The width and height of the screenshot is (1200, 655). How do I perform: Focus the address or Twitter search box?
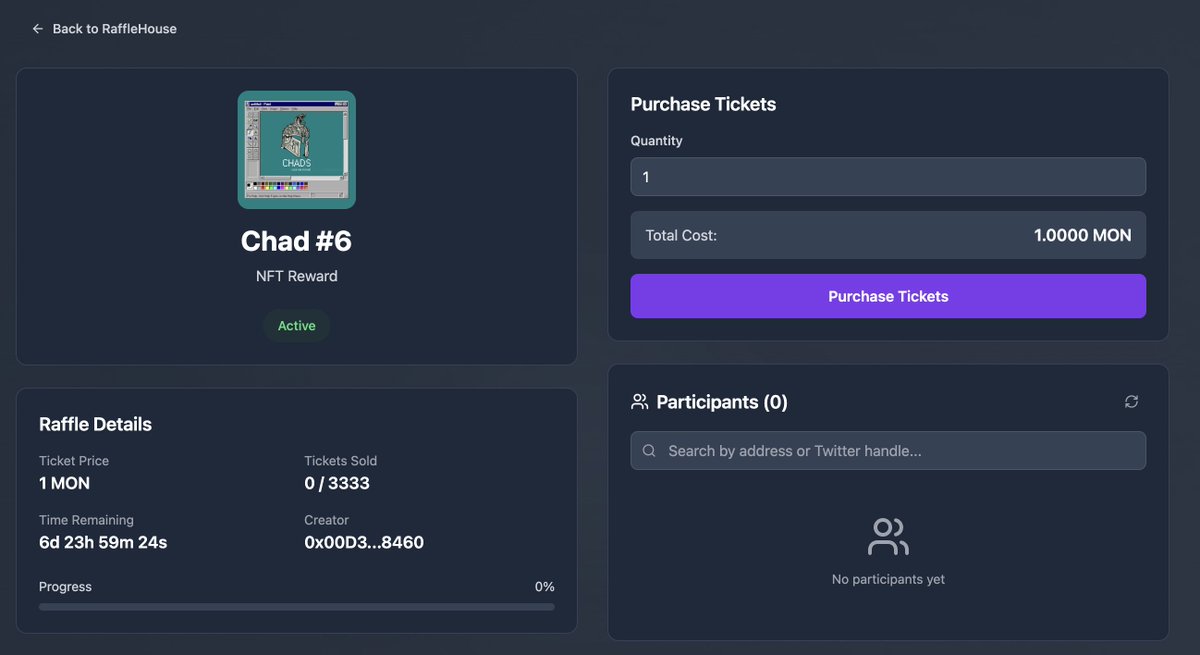(x=888, y=451)
